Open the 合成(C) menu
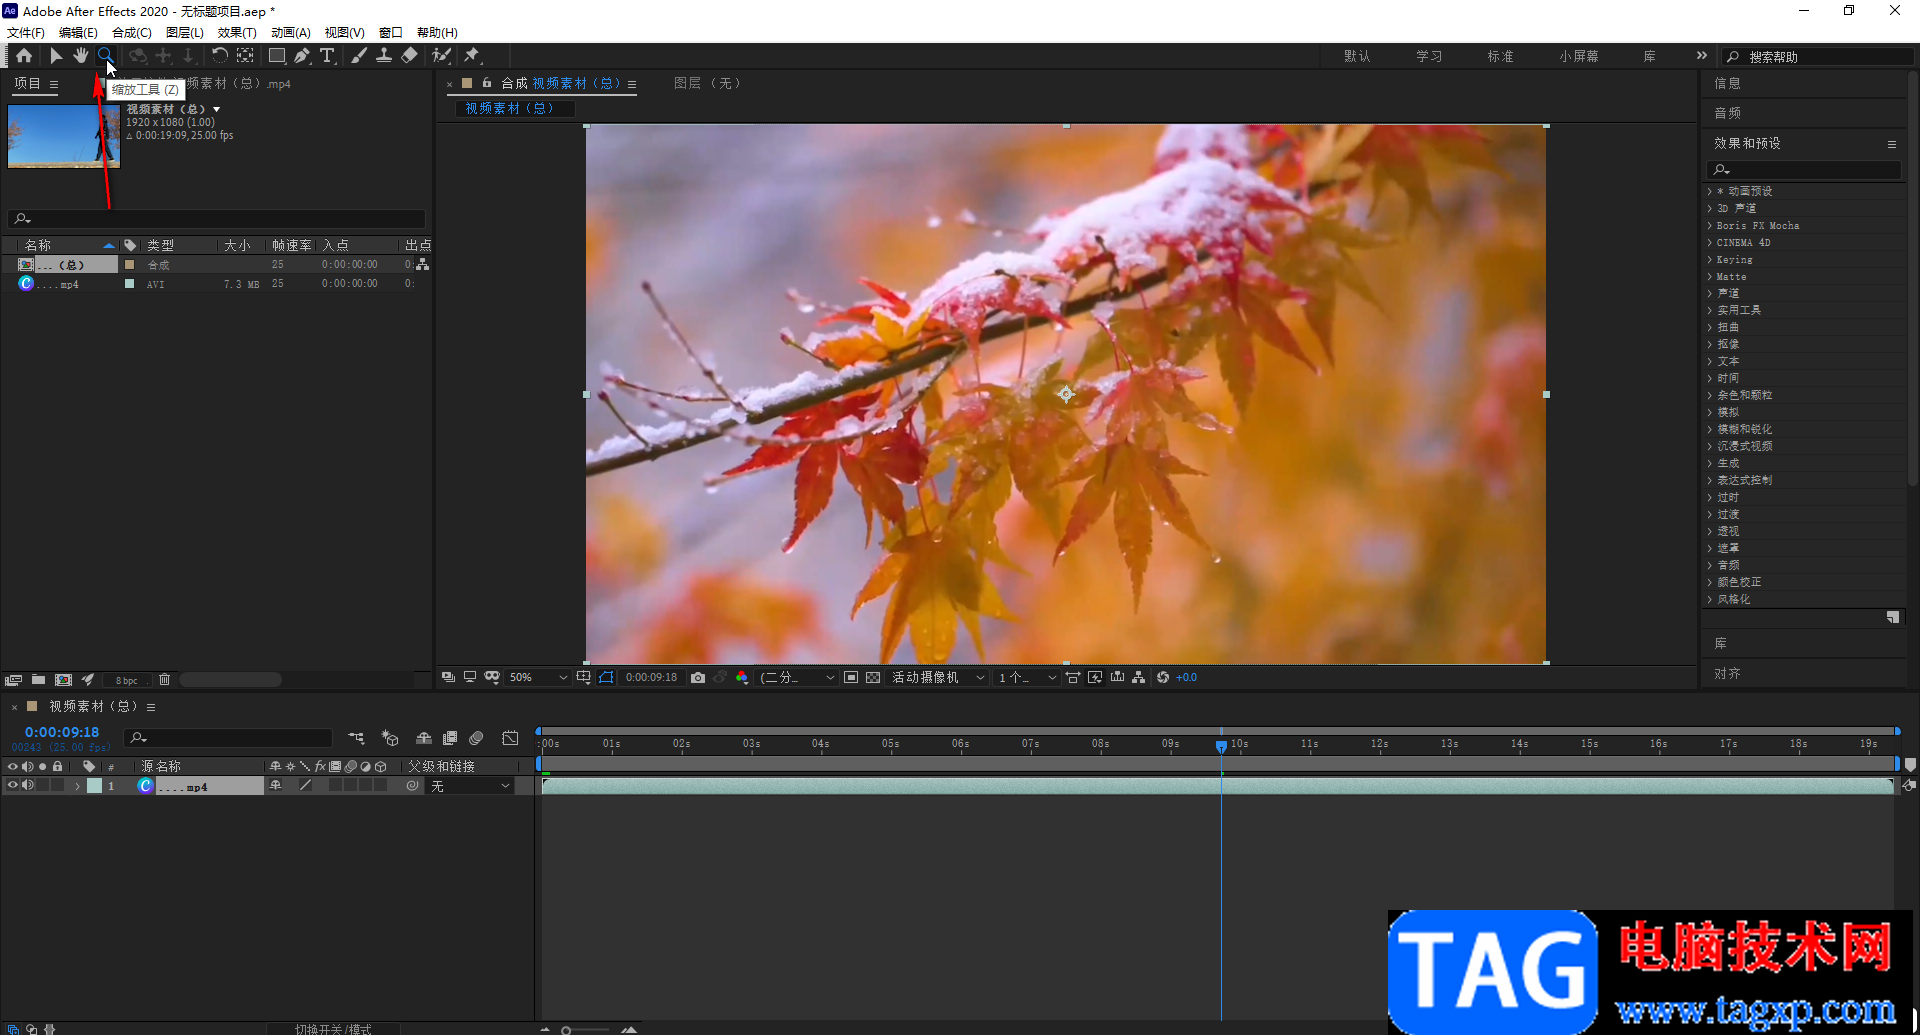 [x=131, y=33]
